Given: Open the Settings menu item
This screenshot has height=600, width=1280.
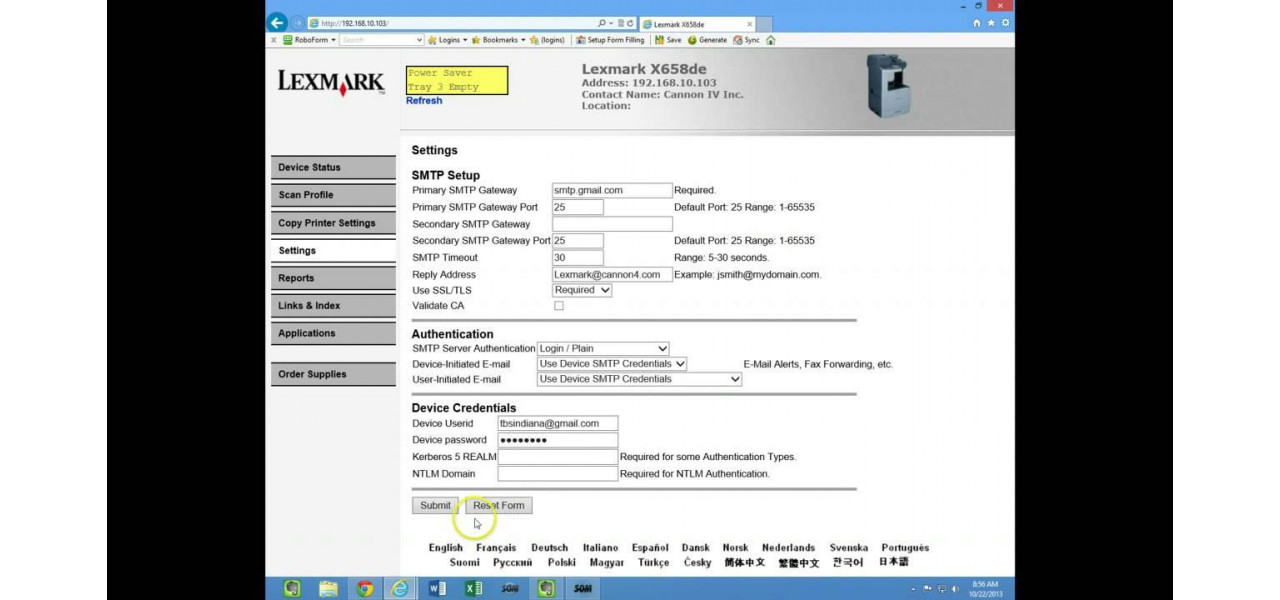Looking at the screenshot, I should coord(334,251).
